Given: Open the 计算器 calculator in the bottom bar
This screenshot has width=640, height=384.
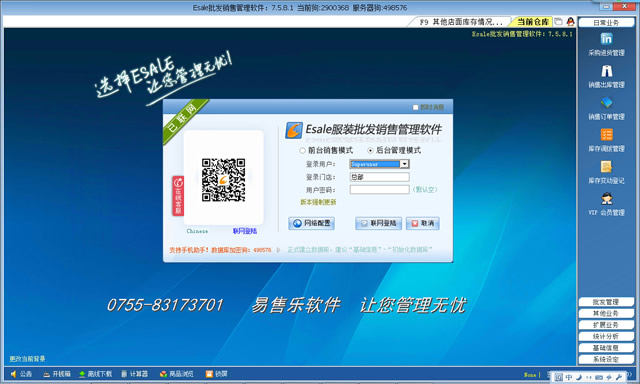Looking at the screenshot, I should click(134, 374).
